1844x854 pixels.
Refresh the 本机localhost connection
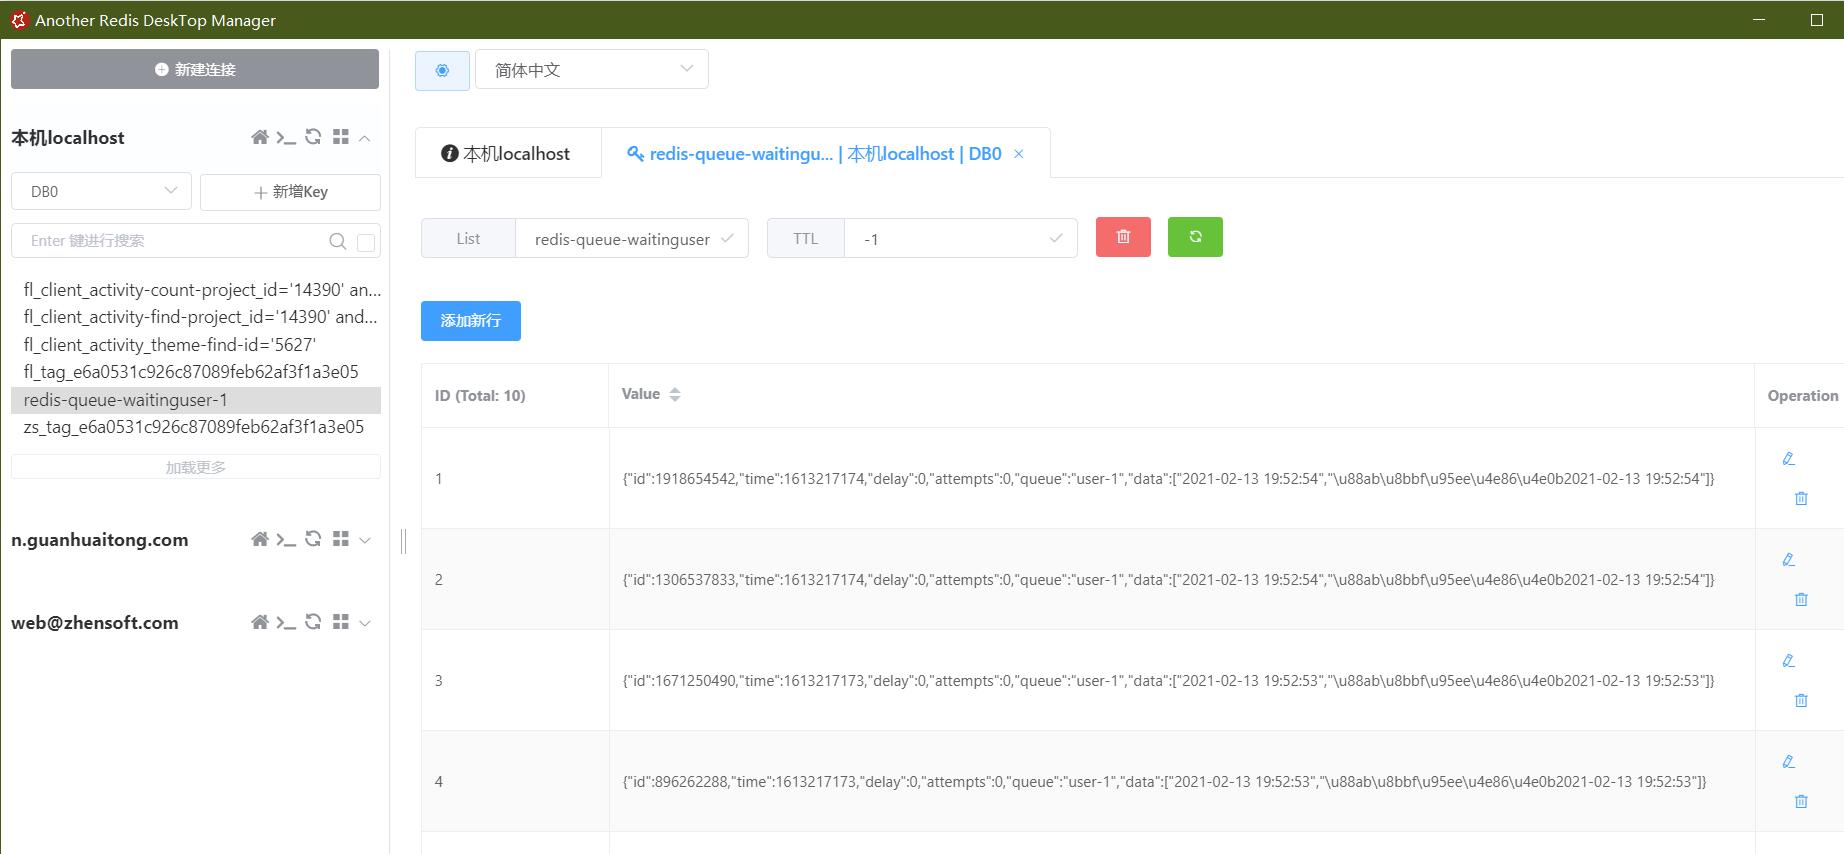pos(313,137)
